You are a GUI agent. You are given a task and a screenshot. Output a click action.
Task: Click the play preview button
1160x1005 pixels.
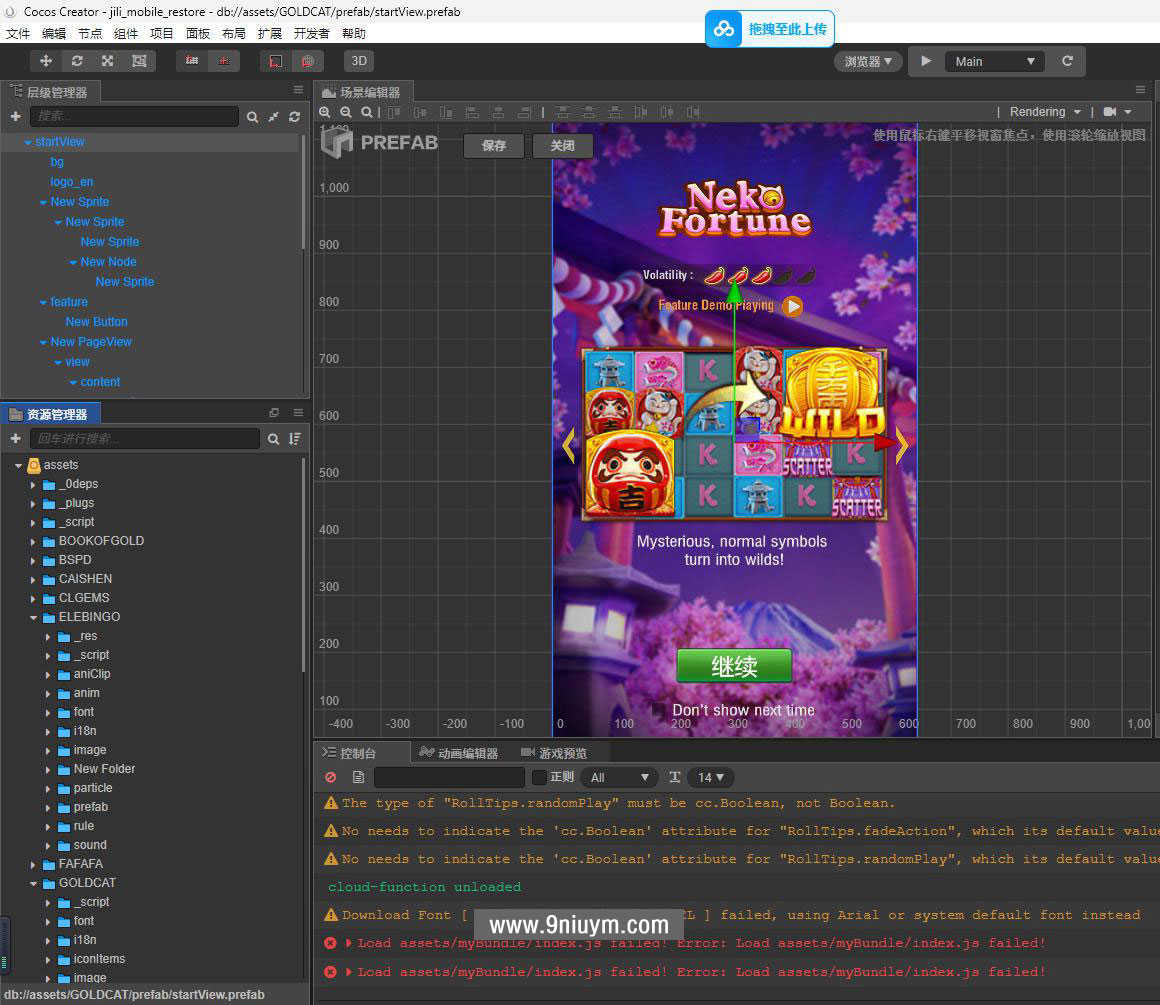tap(926, 61)
